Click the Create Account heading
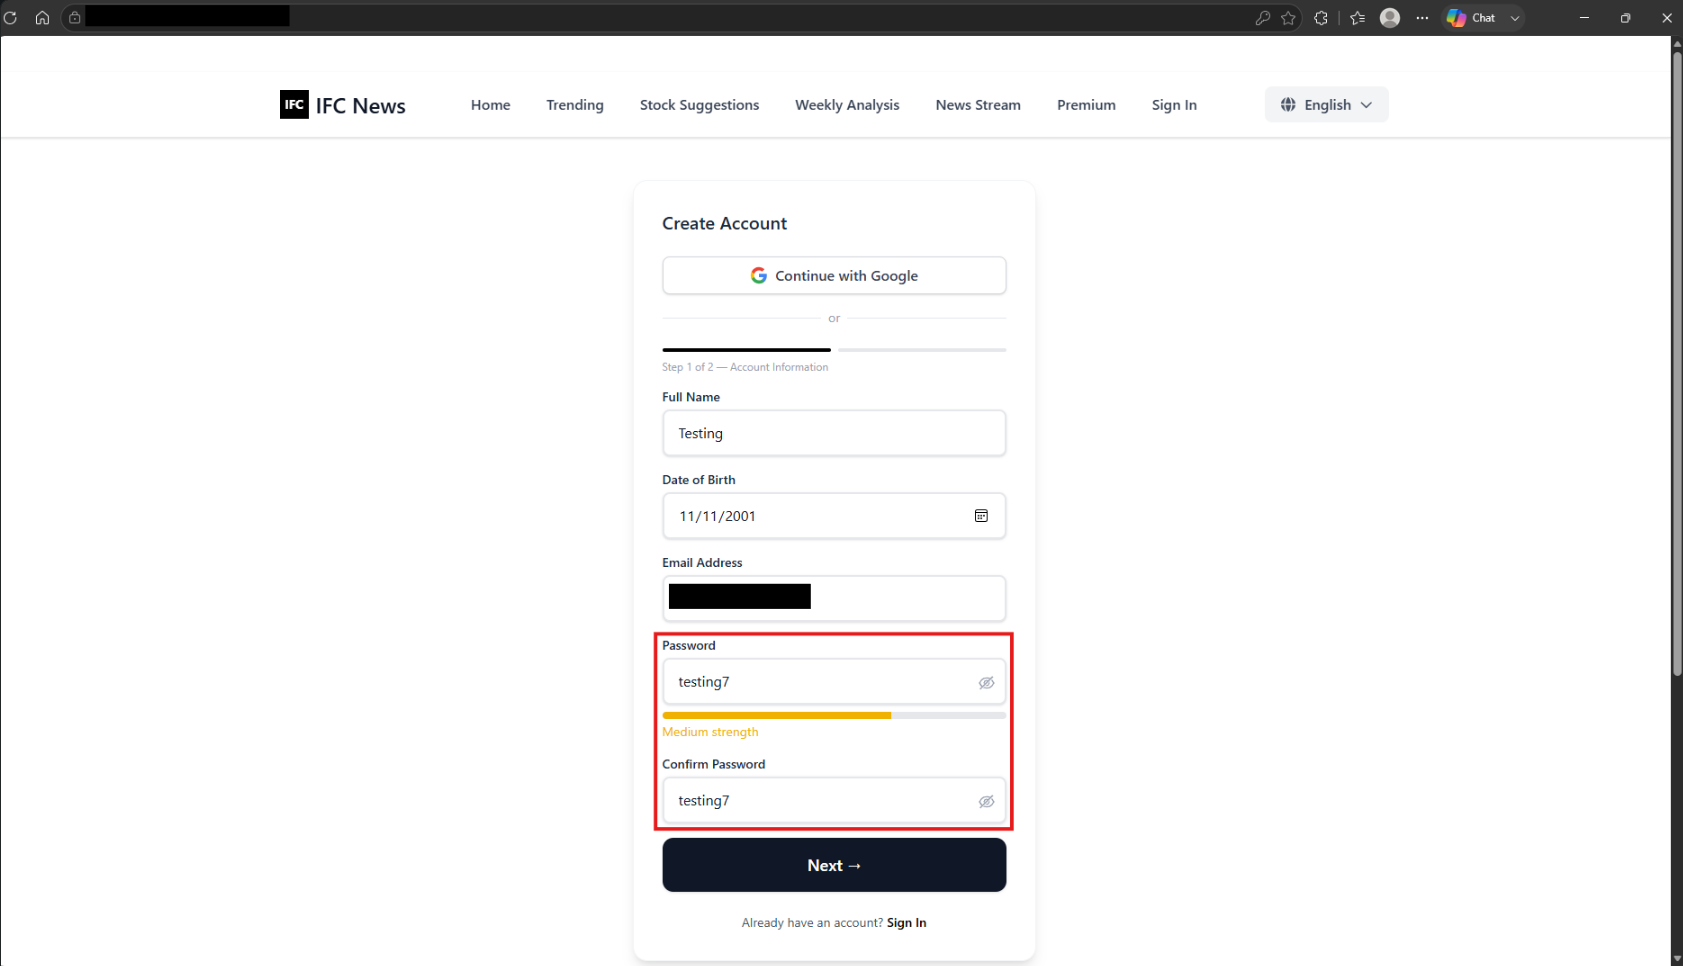 [724, 224]
